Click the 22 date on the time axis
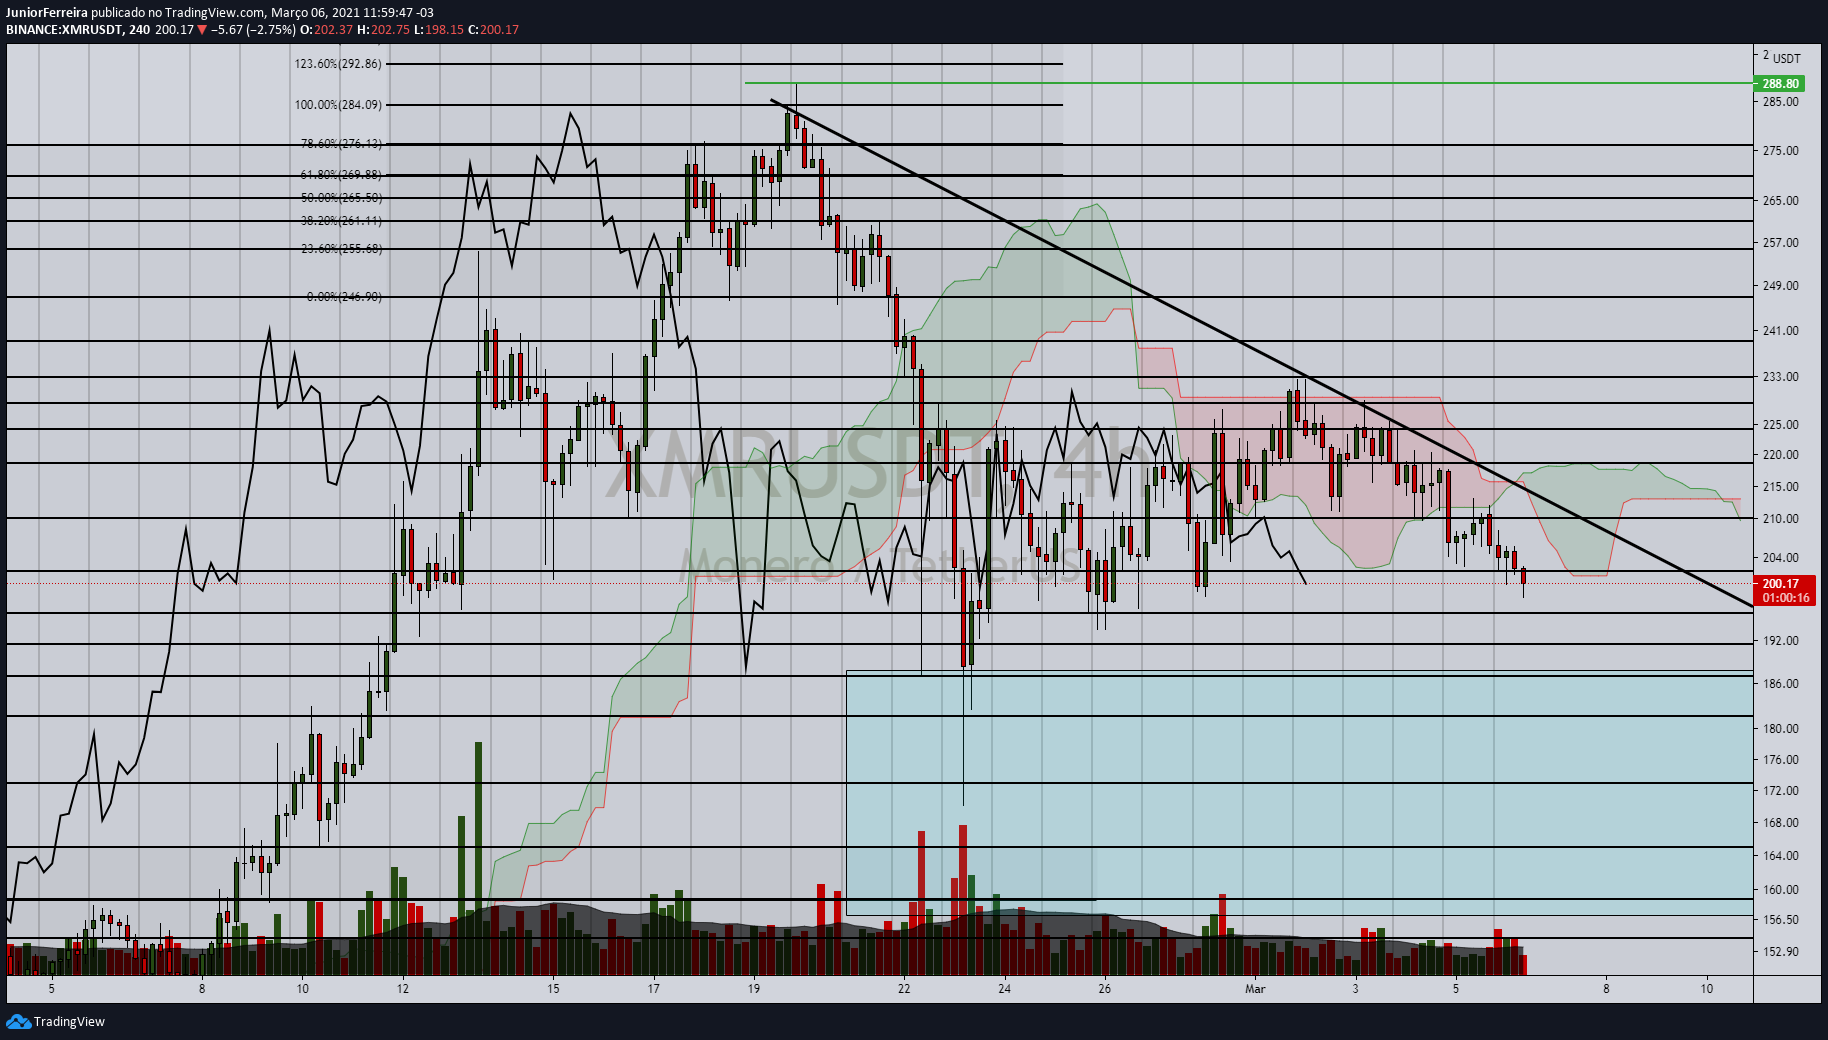The image size is (1828, 1040). 904,989
